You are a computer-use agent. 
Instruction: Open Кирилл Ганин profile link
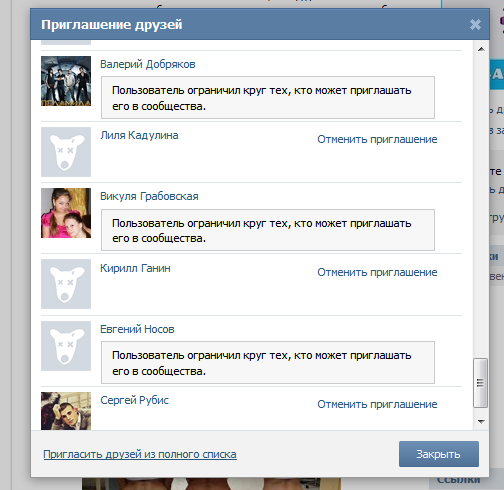pos(135,268)
